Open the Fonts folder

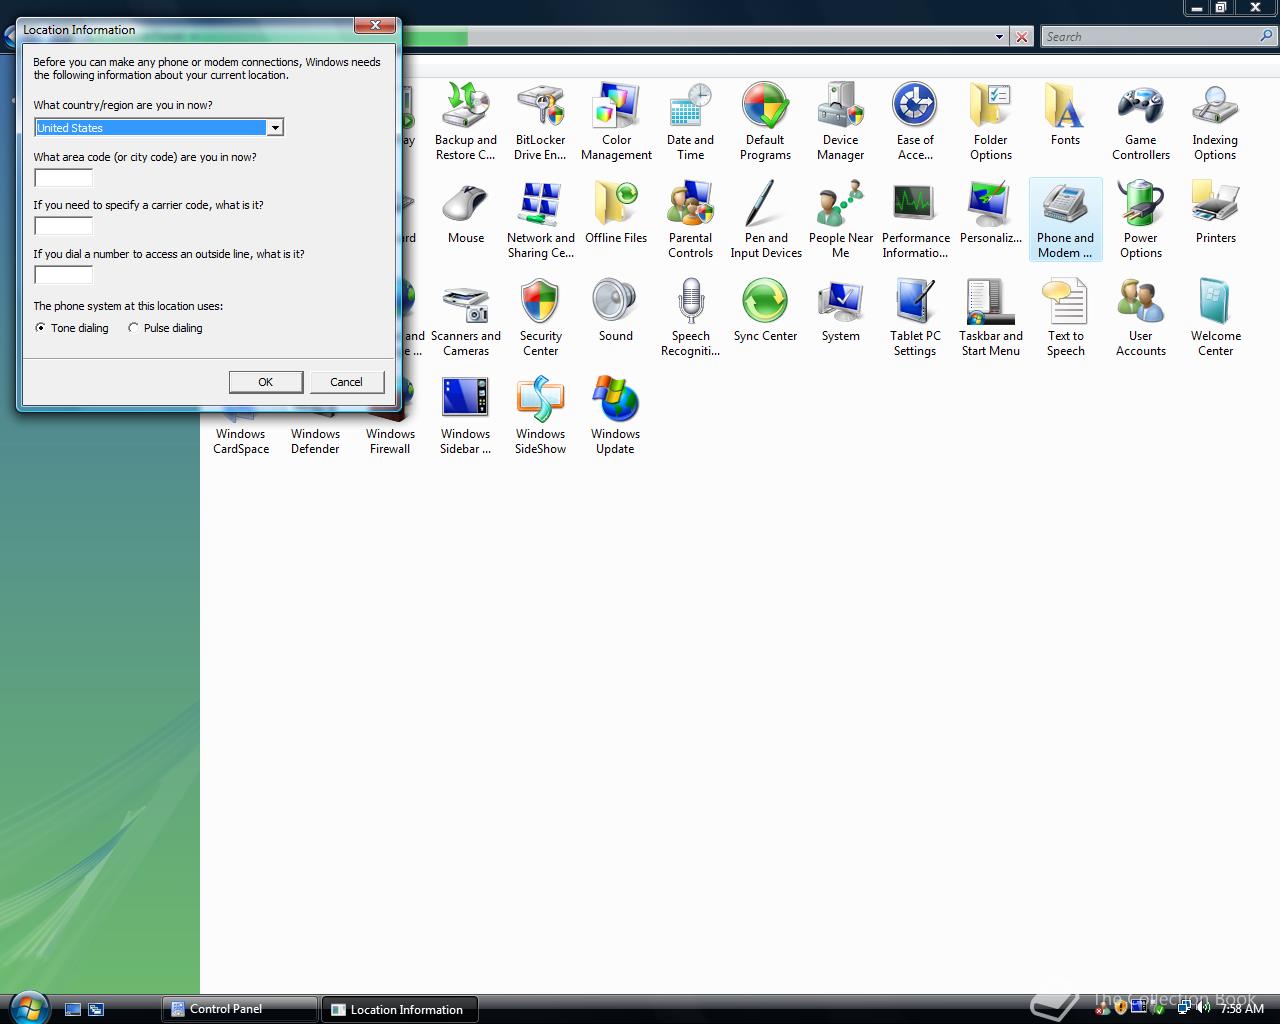(1065, 115)
